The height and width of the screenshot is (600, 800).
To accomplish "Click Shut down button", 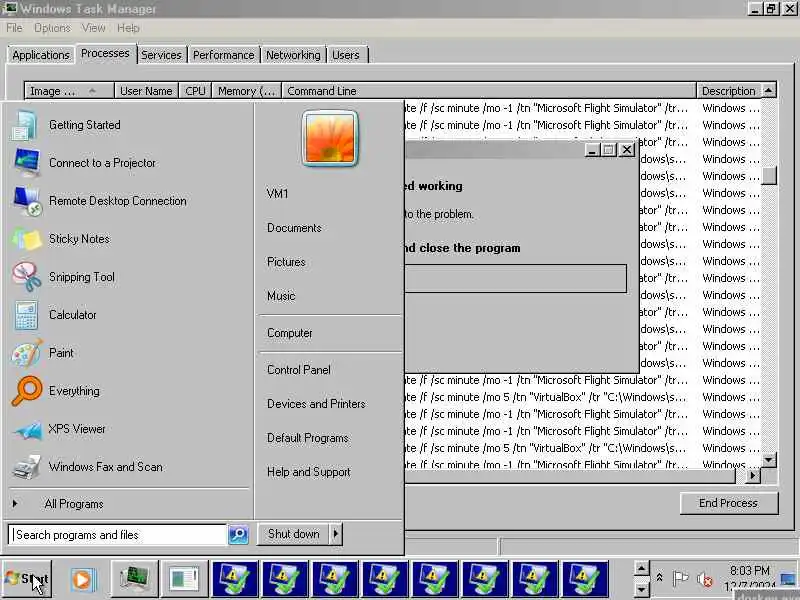I will [294, 534].
